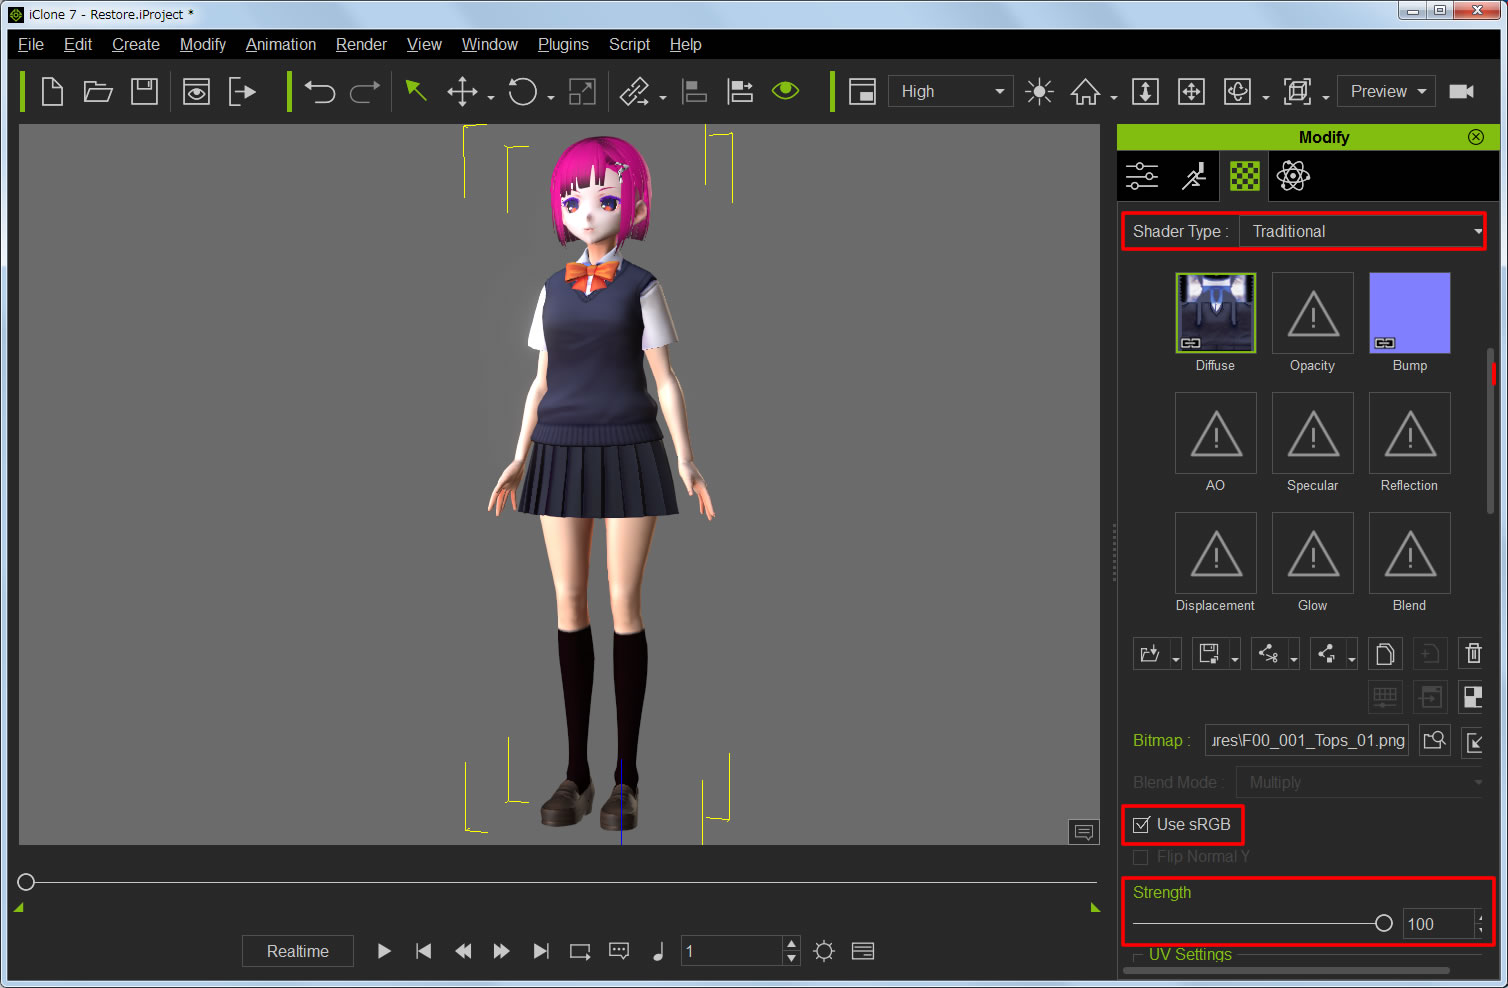The height and width of the screenshot is (988, 1508).
Task: Open the Render menu
Action: point(361,44)
